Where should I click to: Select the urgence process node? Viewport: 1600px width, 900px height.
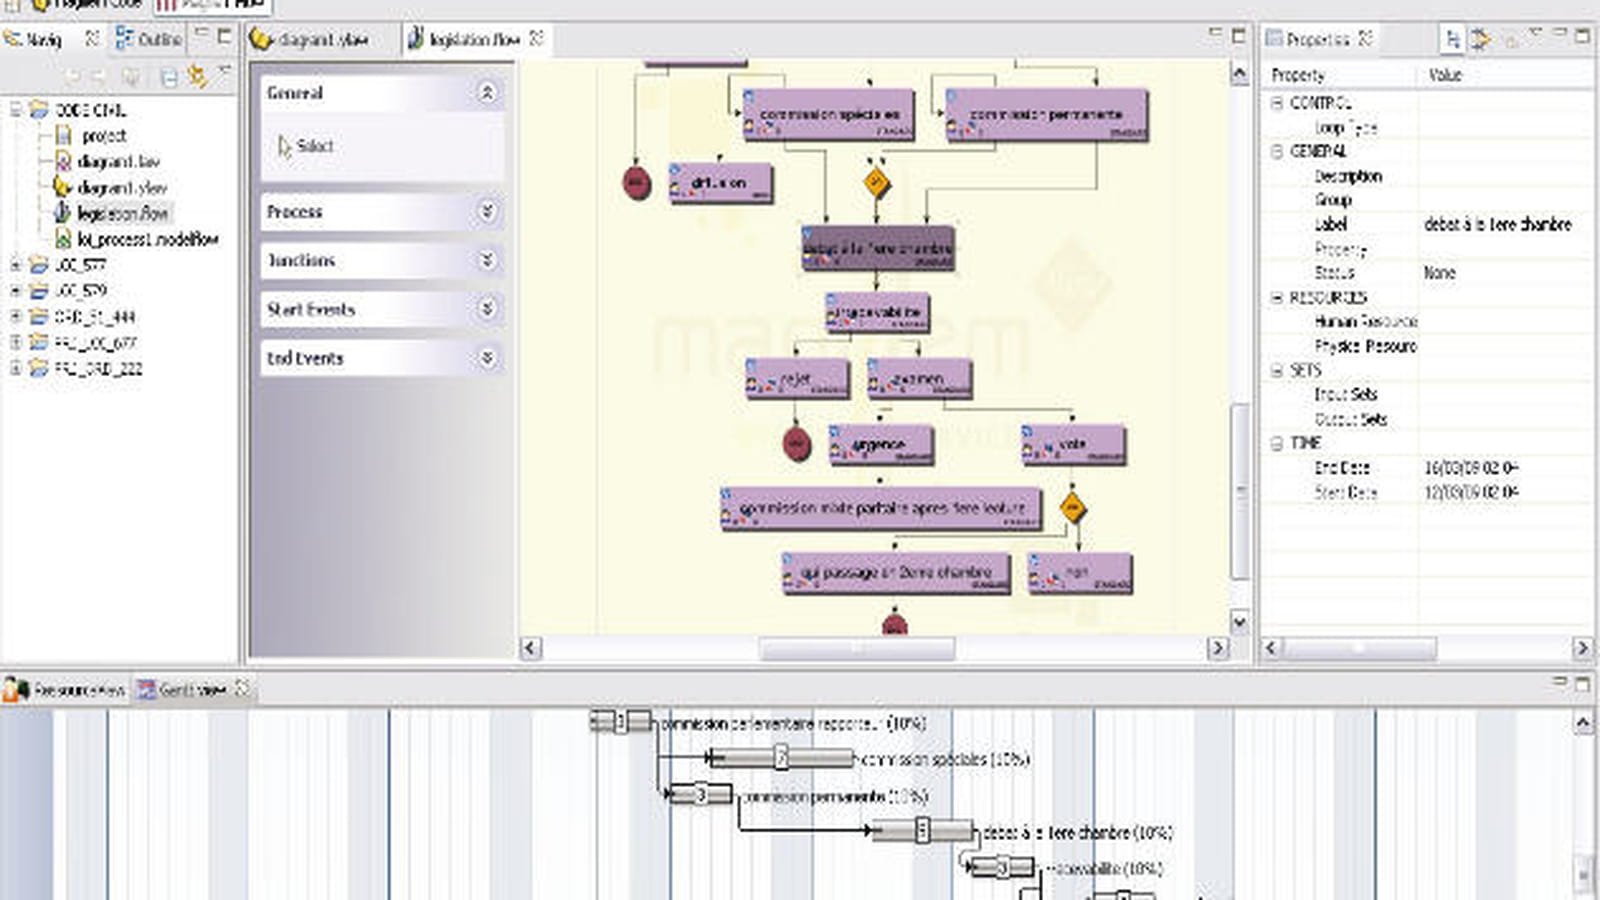[881, 444]
